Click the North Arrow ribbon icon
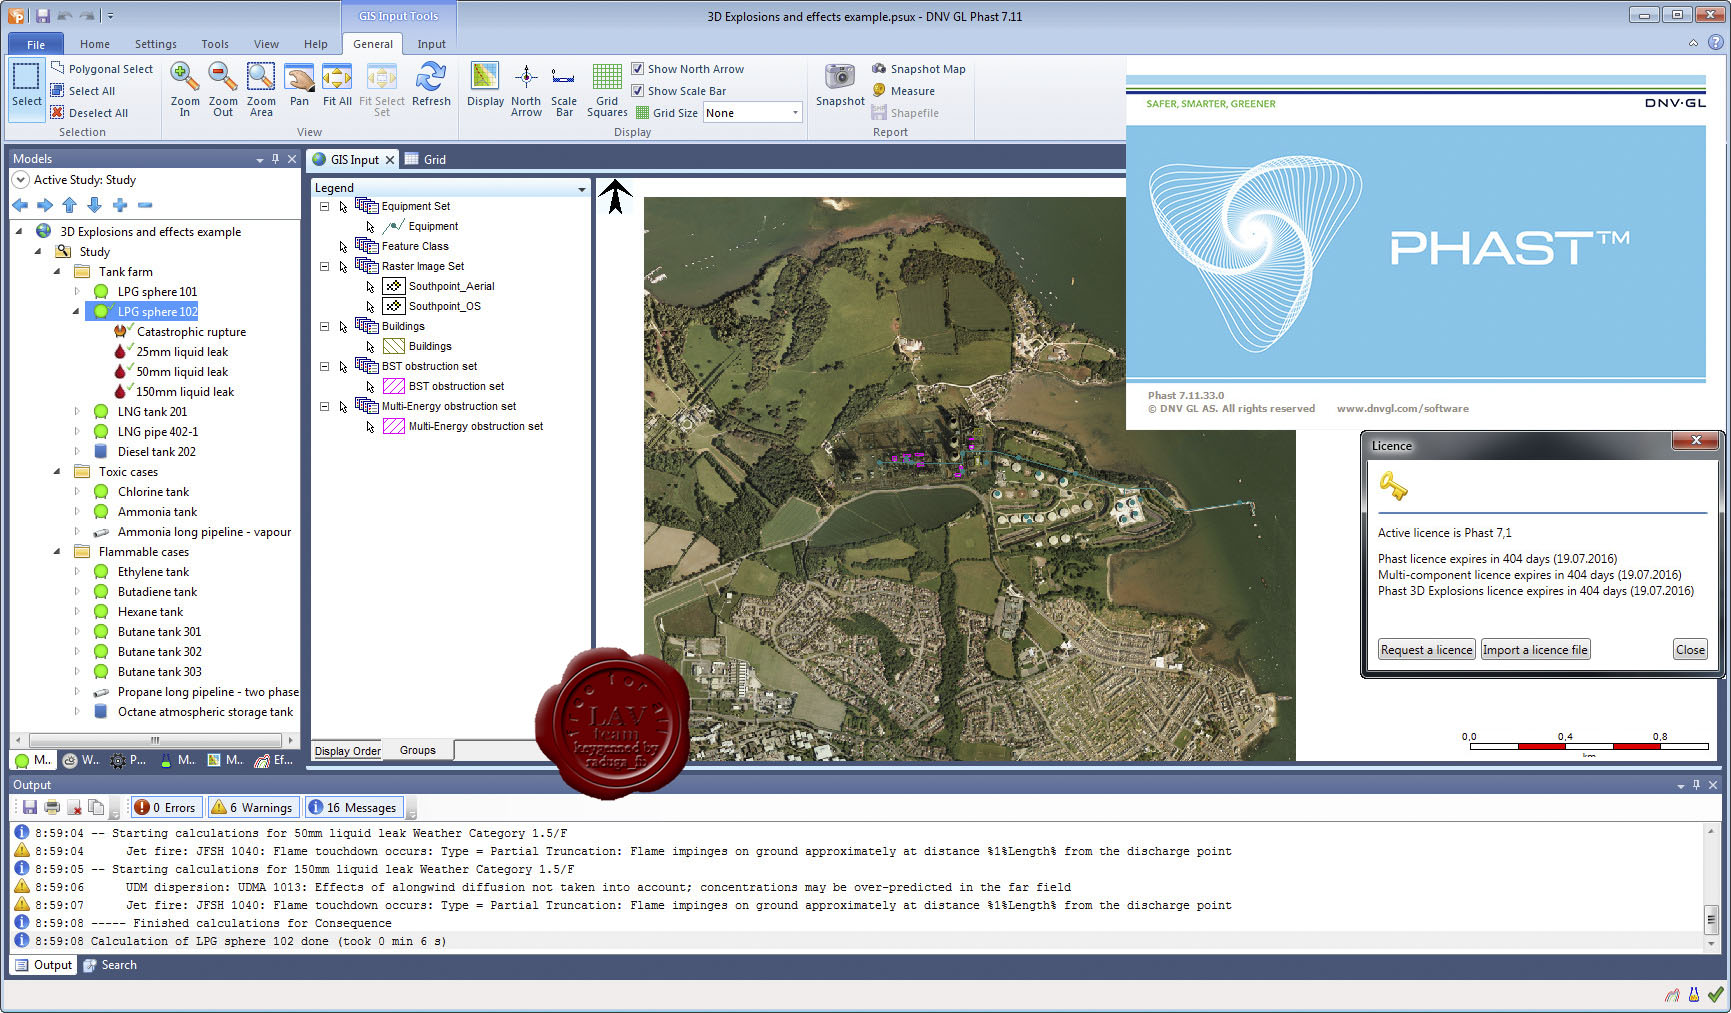The image size is (1731, 1013). pyautogui.click(x=526, y=89)
